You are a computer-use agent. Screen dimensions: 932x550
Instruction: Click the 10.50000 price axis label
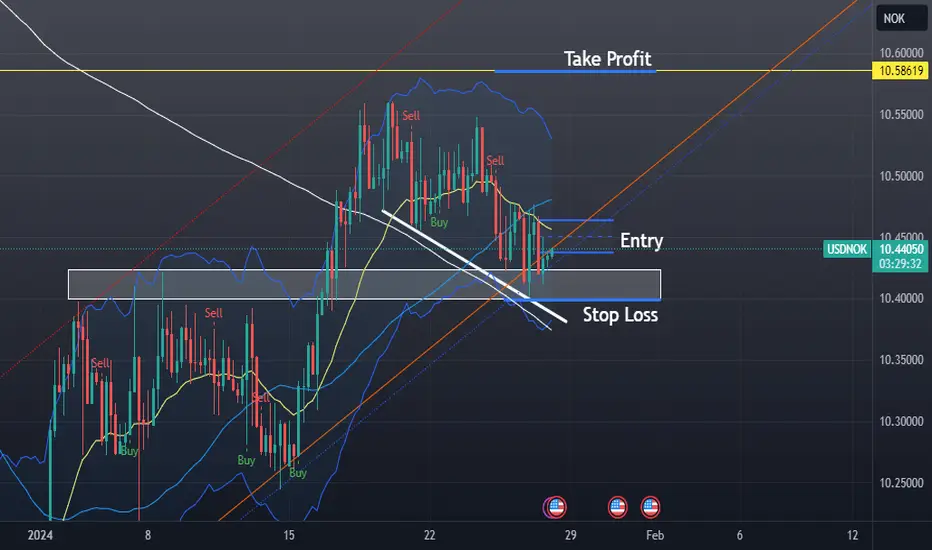point(901,176)
